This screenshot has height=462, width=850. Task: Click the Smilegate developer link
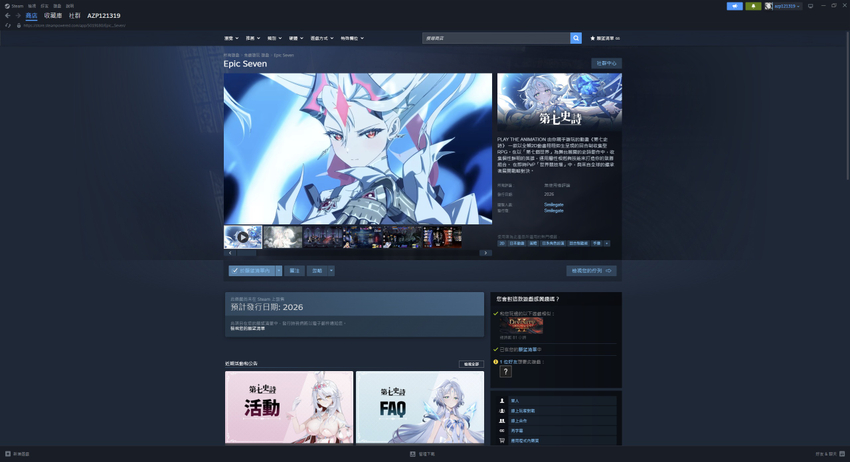point(553,204)
